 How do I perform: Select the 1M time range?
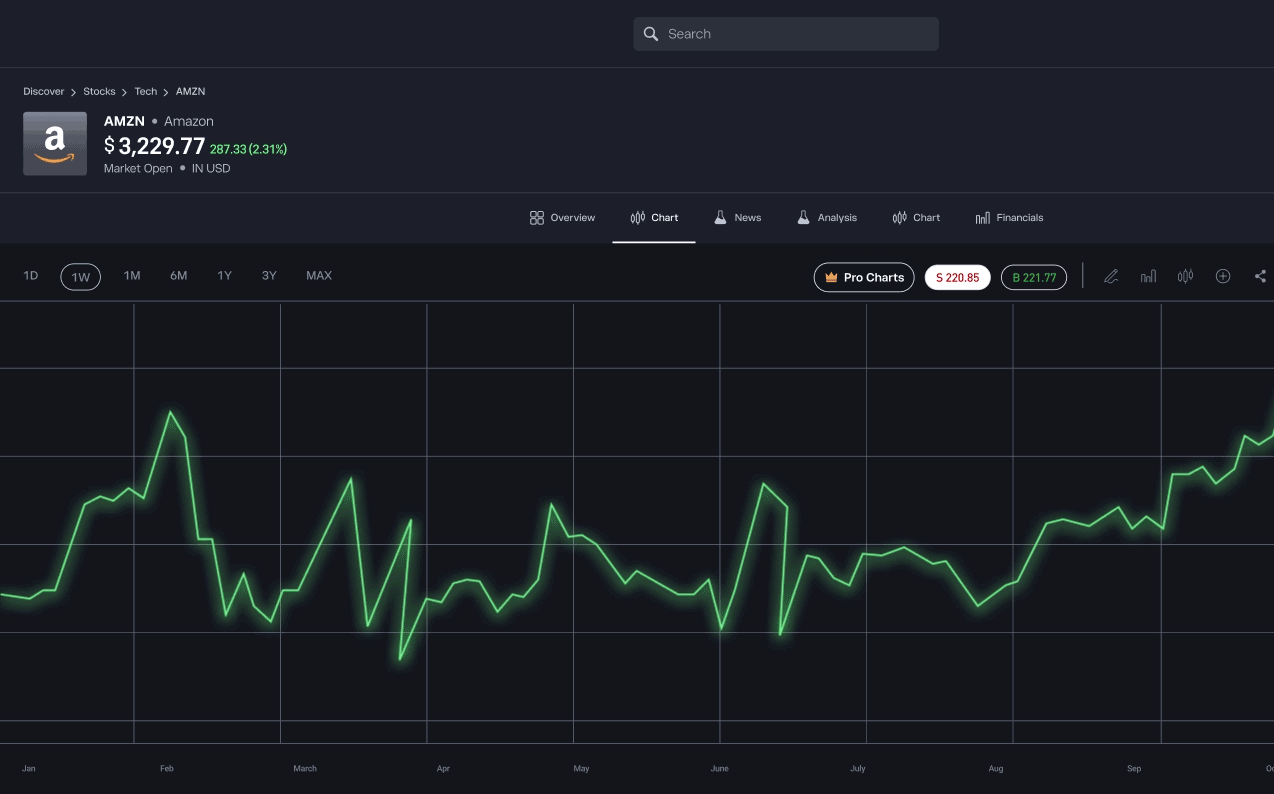pos(132,276)
